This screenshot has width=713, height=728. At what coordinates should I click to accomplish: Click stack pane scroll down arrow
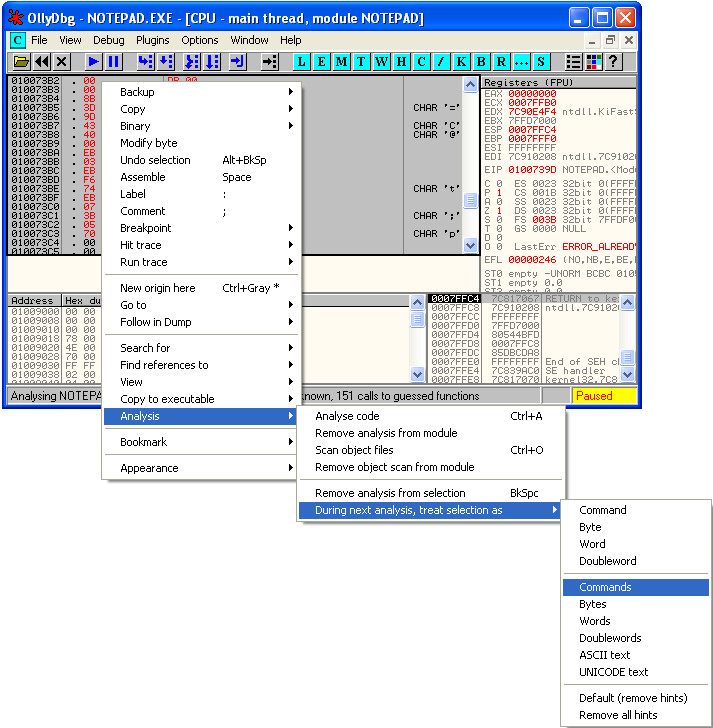point(628,374)
